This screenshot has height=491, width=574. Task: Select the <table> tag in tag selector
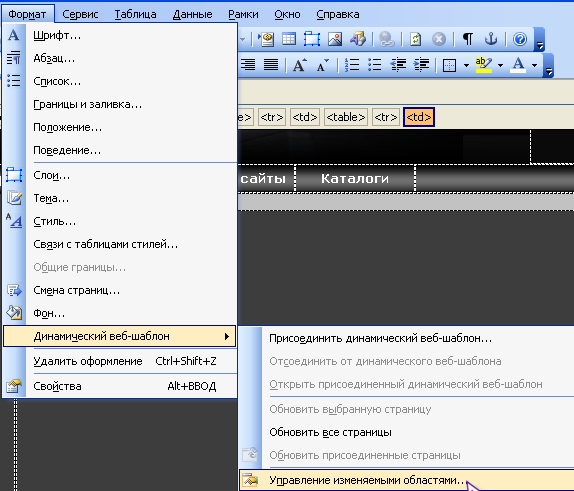346,117
